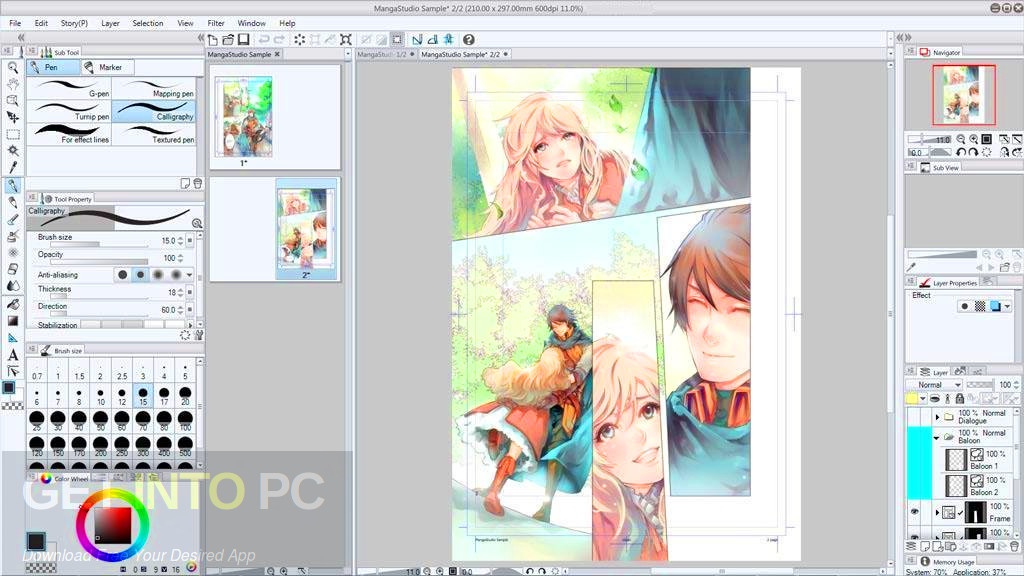The width and height of the screenshot is (1024, 576).
Task: Click the New file toolbar icon
Action: 213,40
